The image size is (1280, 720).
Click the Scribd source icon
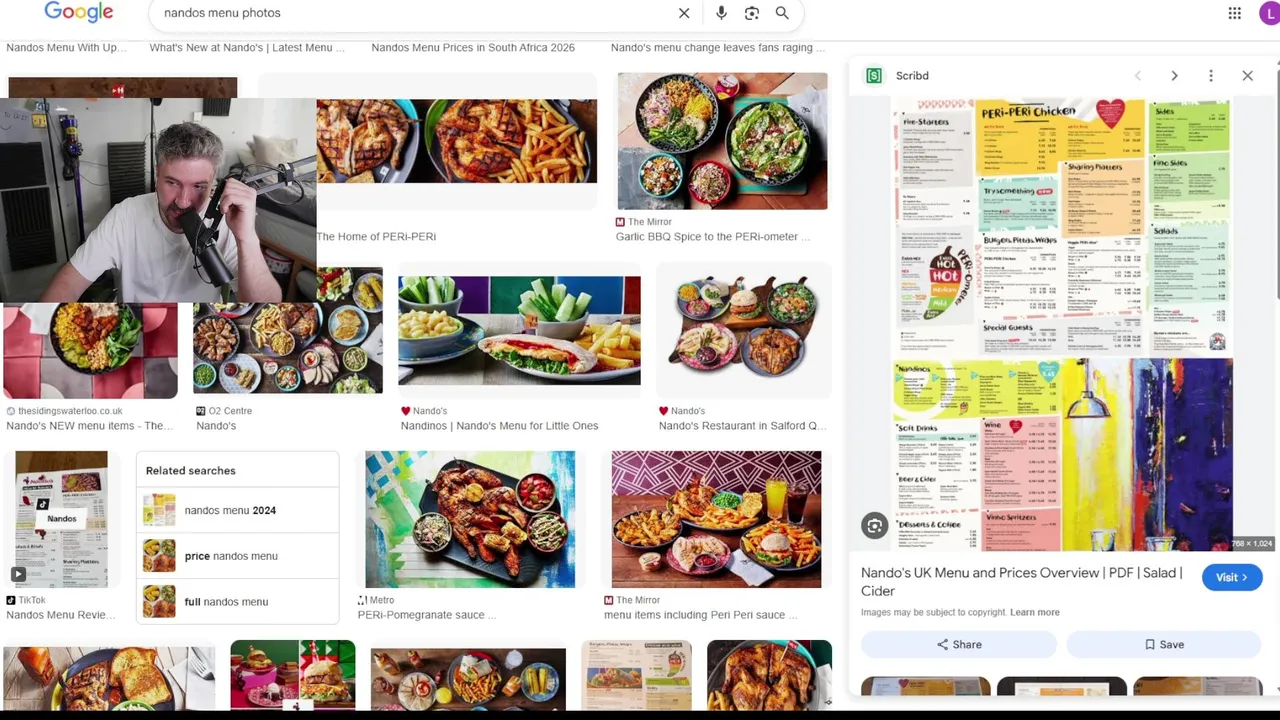pyautogui.click(x=874, y=76)
